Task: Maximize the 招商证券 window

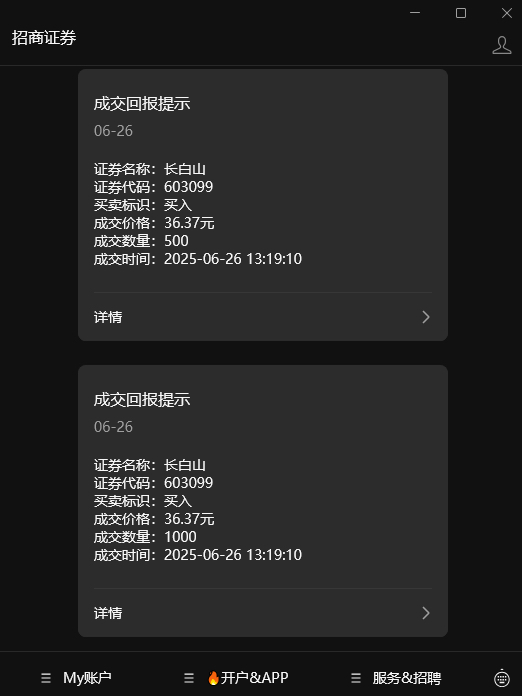Action: pos(461,13)
